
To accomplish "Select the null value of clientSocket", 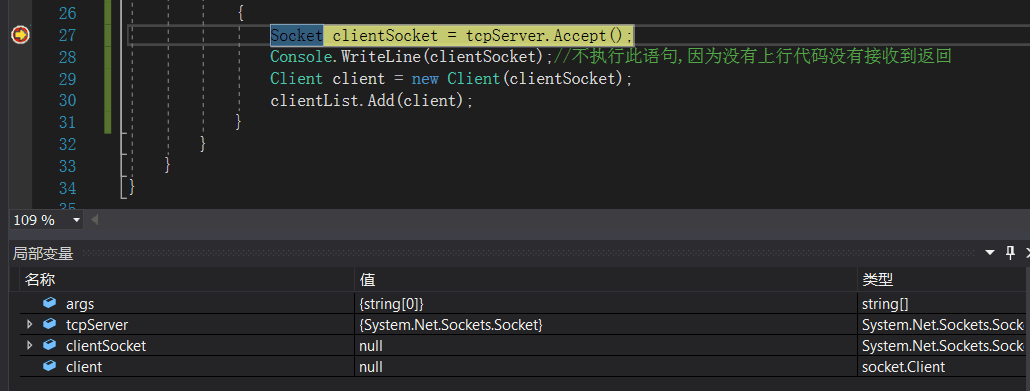I will tap(371, 346).
